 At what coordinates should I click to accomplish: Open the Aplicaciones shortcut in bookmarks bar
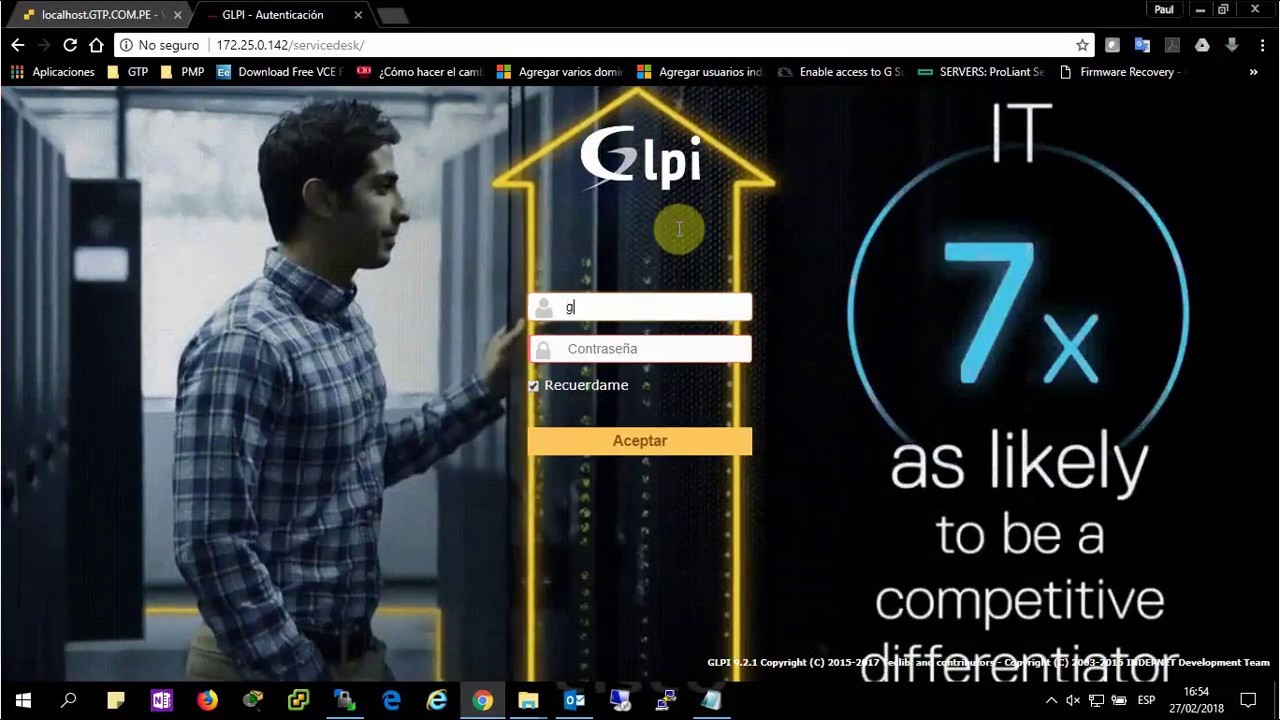pos(52,72)
